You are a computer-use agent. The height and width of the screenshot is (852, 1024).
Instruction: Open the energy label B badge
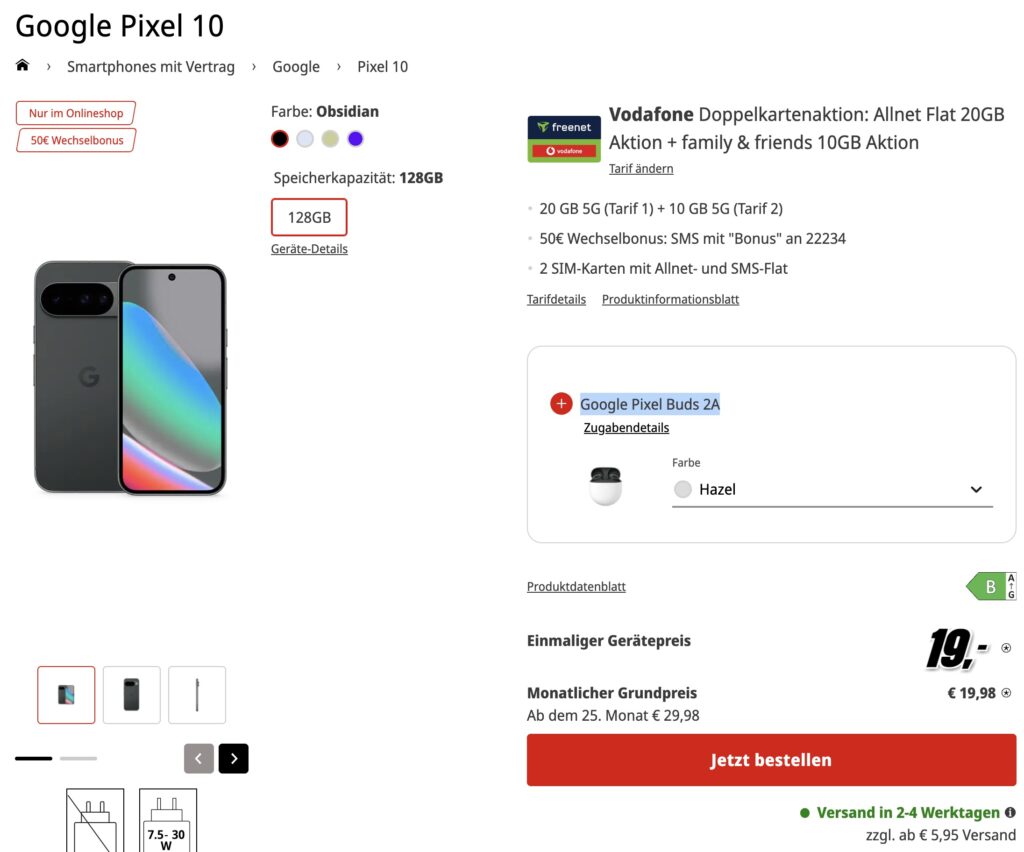tap(991, 587)
